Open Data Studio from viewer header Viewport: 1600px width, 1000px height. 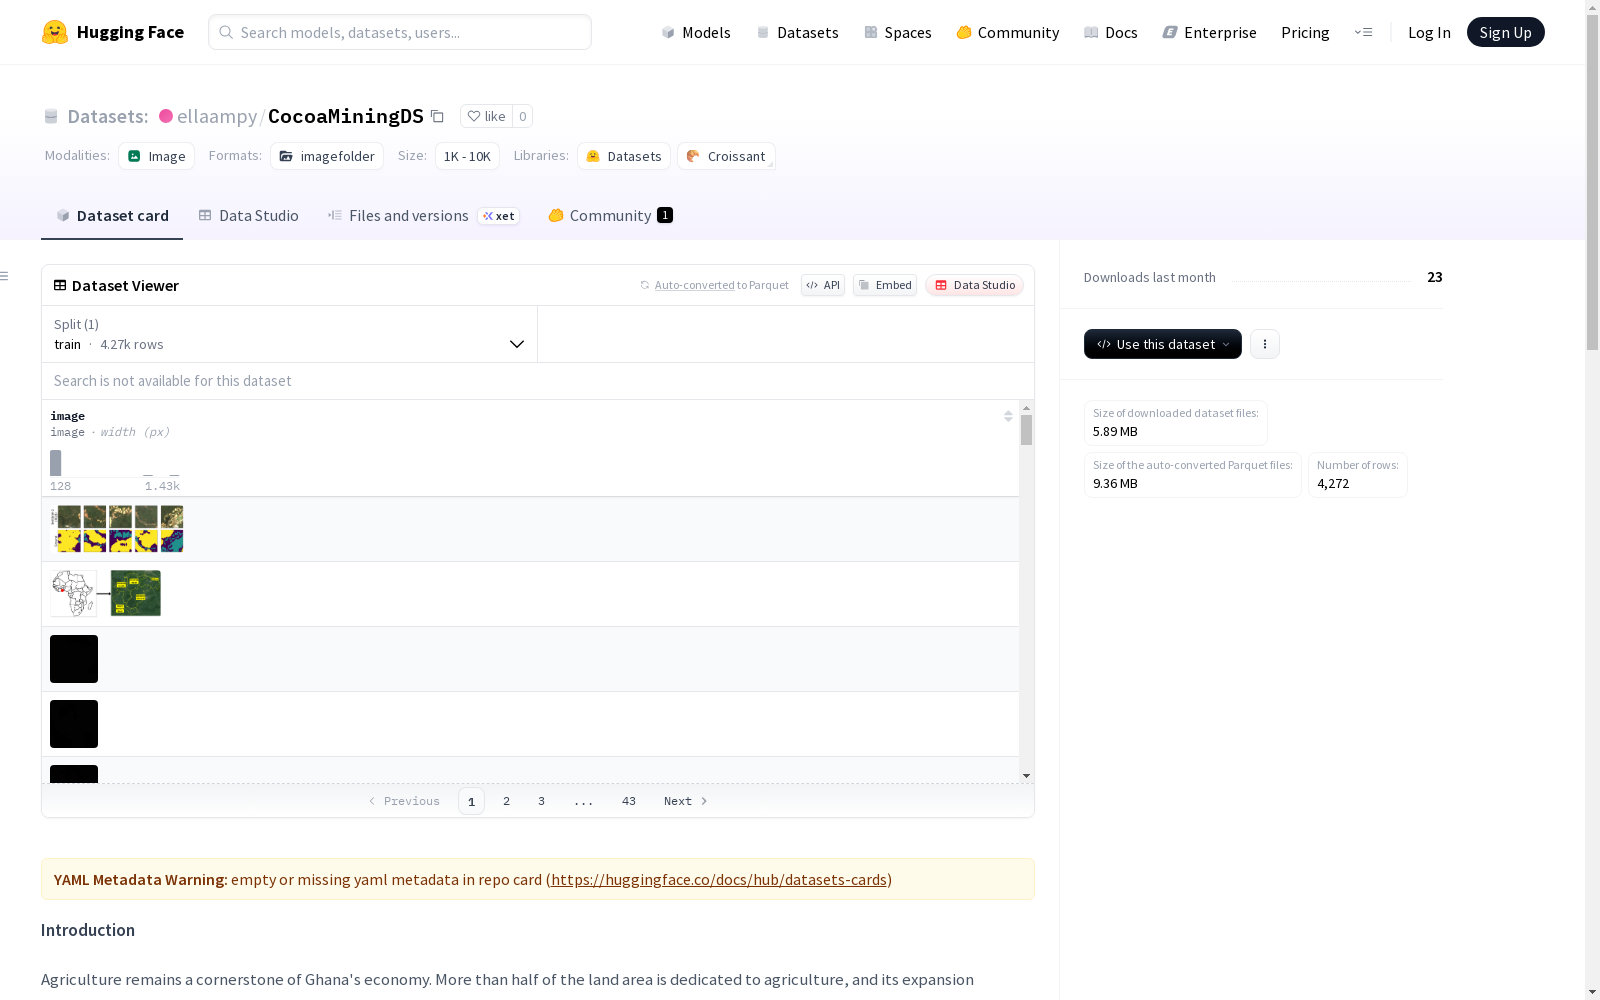coord(974,285)
